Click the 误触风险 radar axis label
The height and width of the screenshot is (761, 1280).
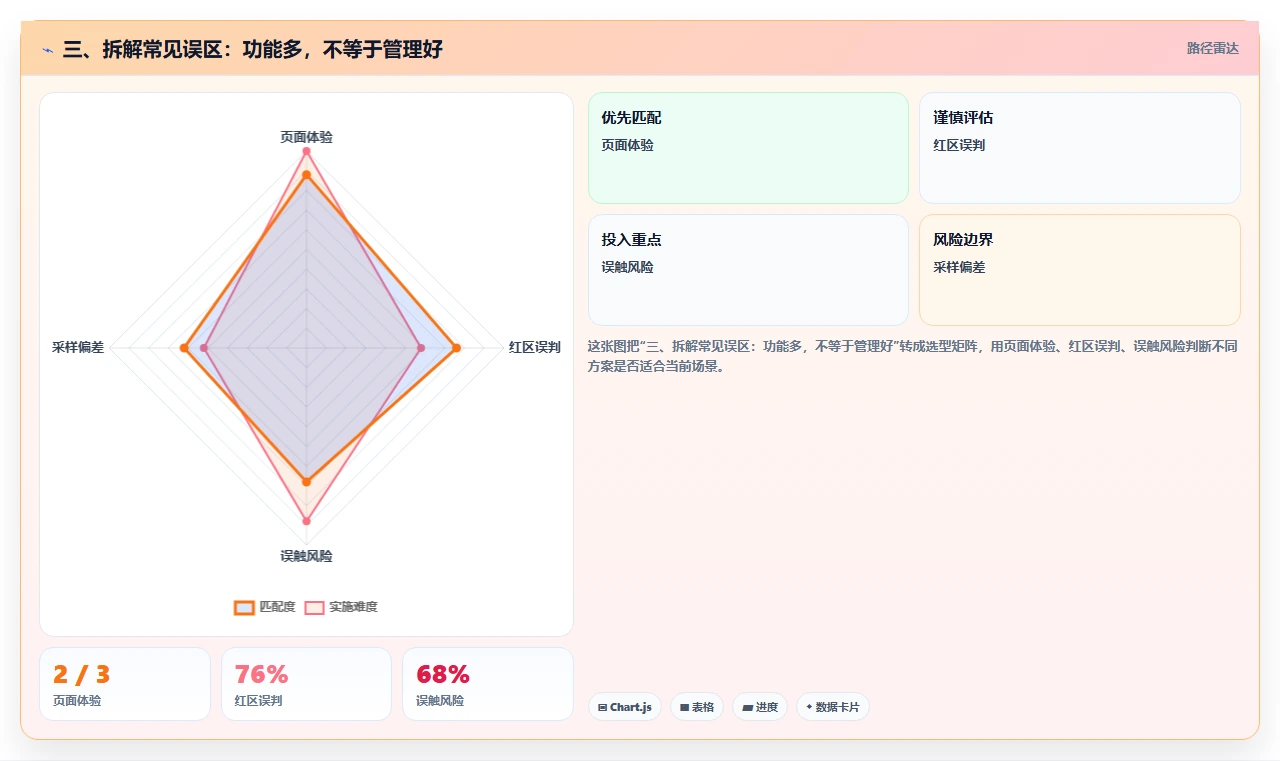click(x=306, y=556)
